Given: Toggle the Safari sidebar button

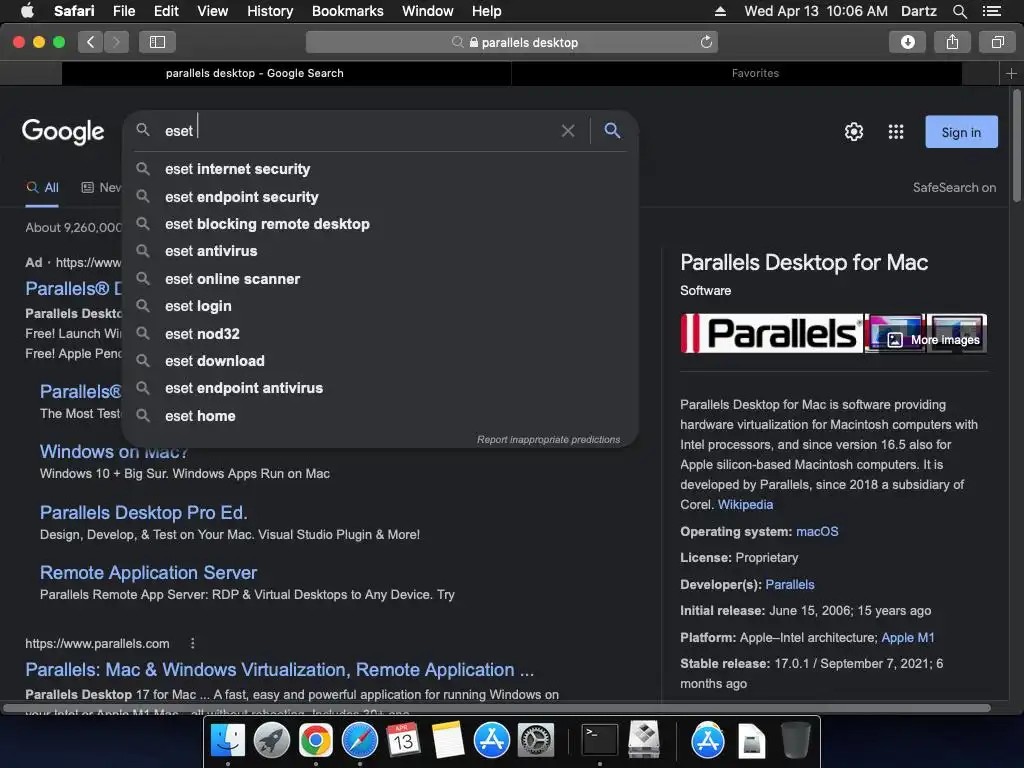Looking at the screenshot, I should coord(157,42).
